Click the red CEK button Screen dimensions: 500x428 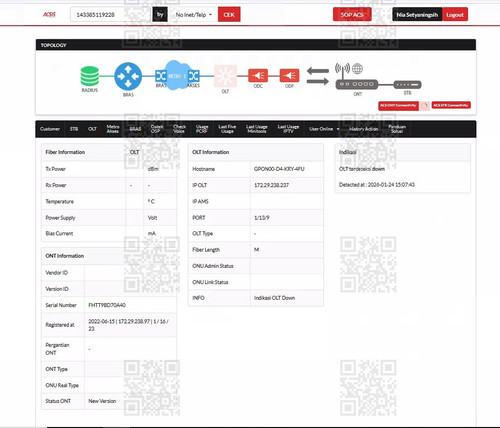[229, 15]
